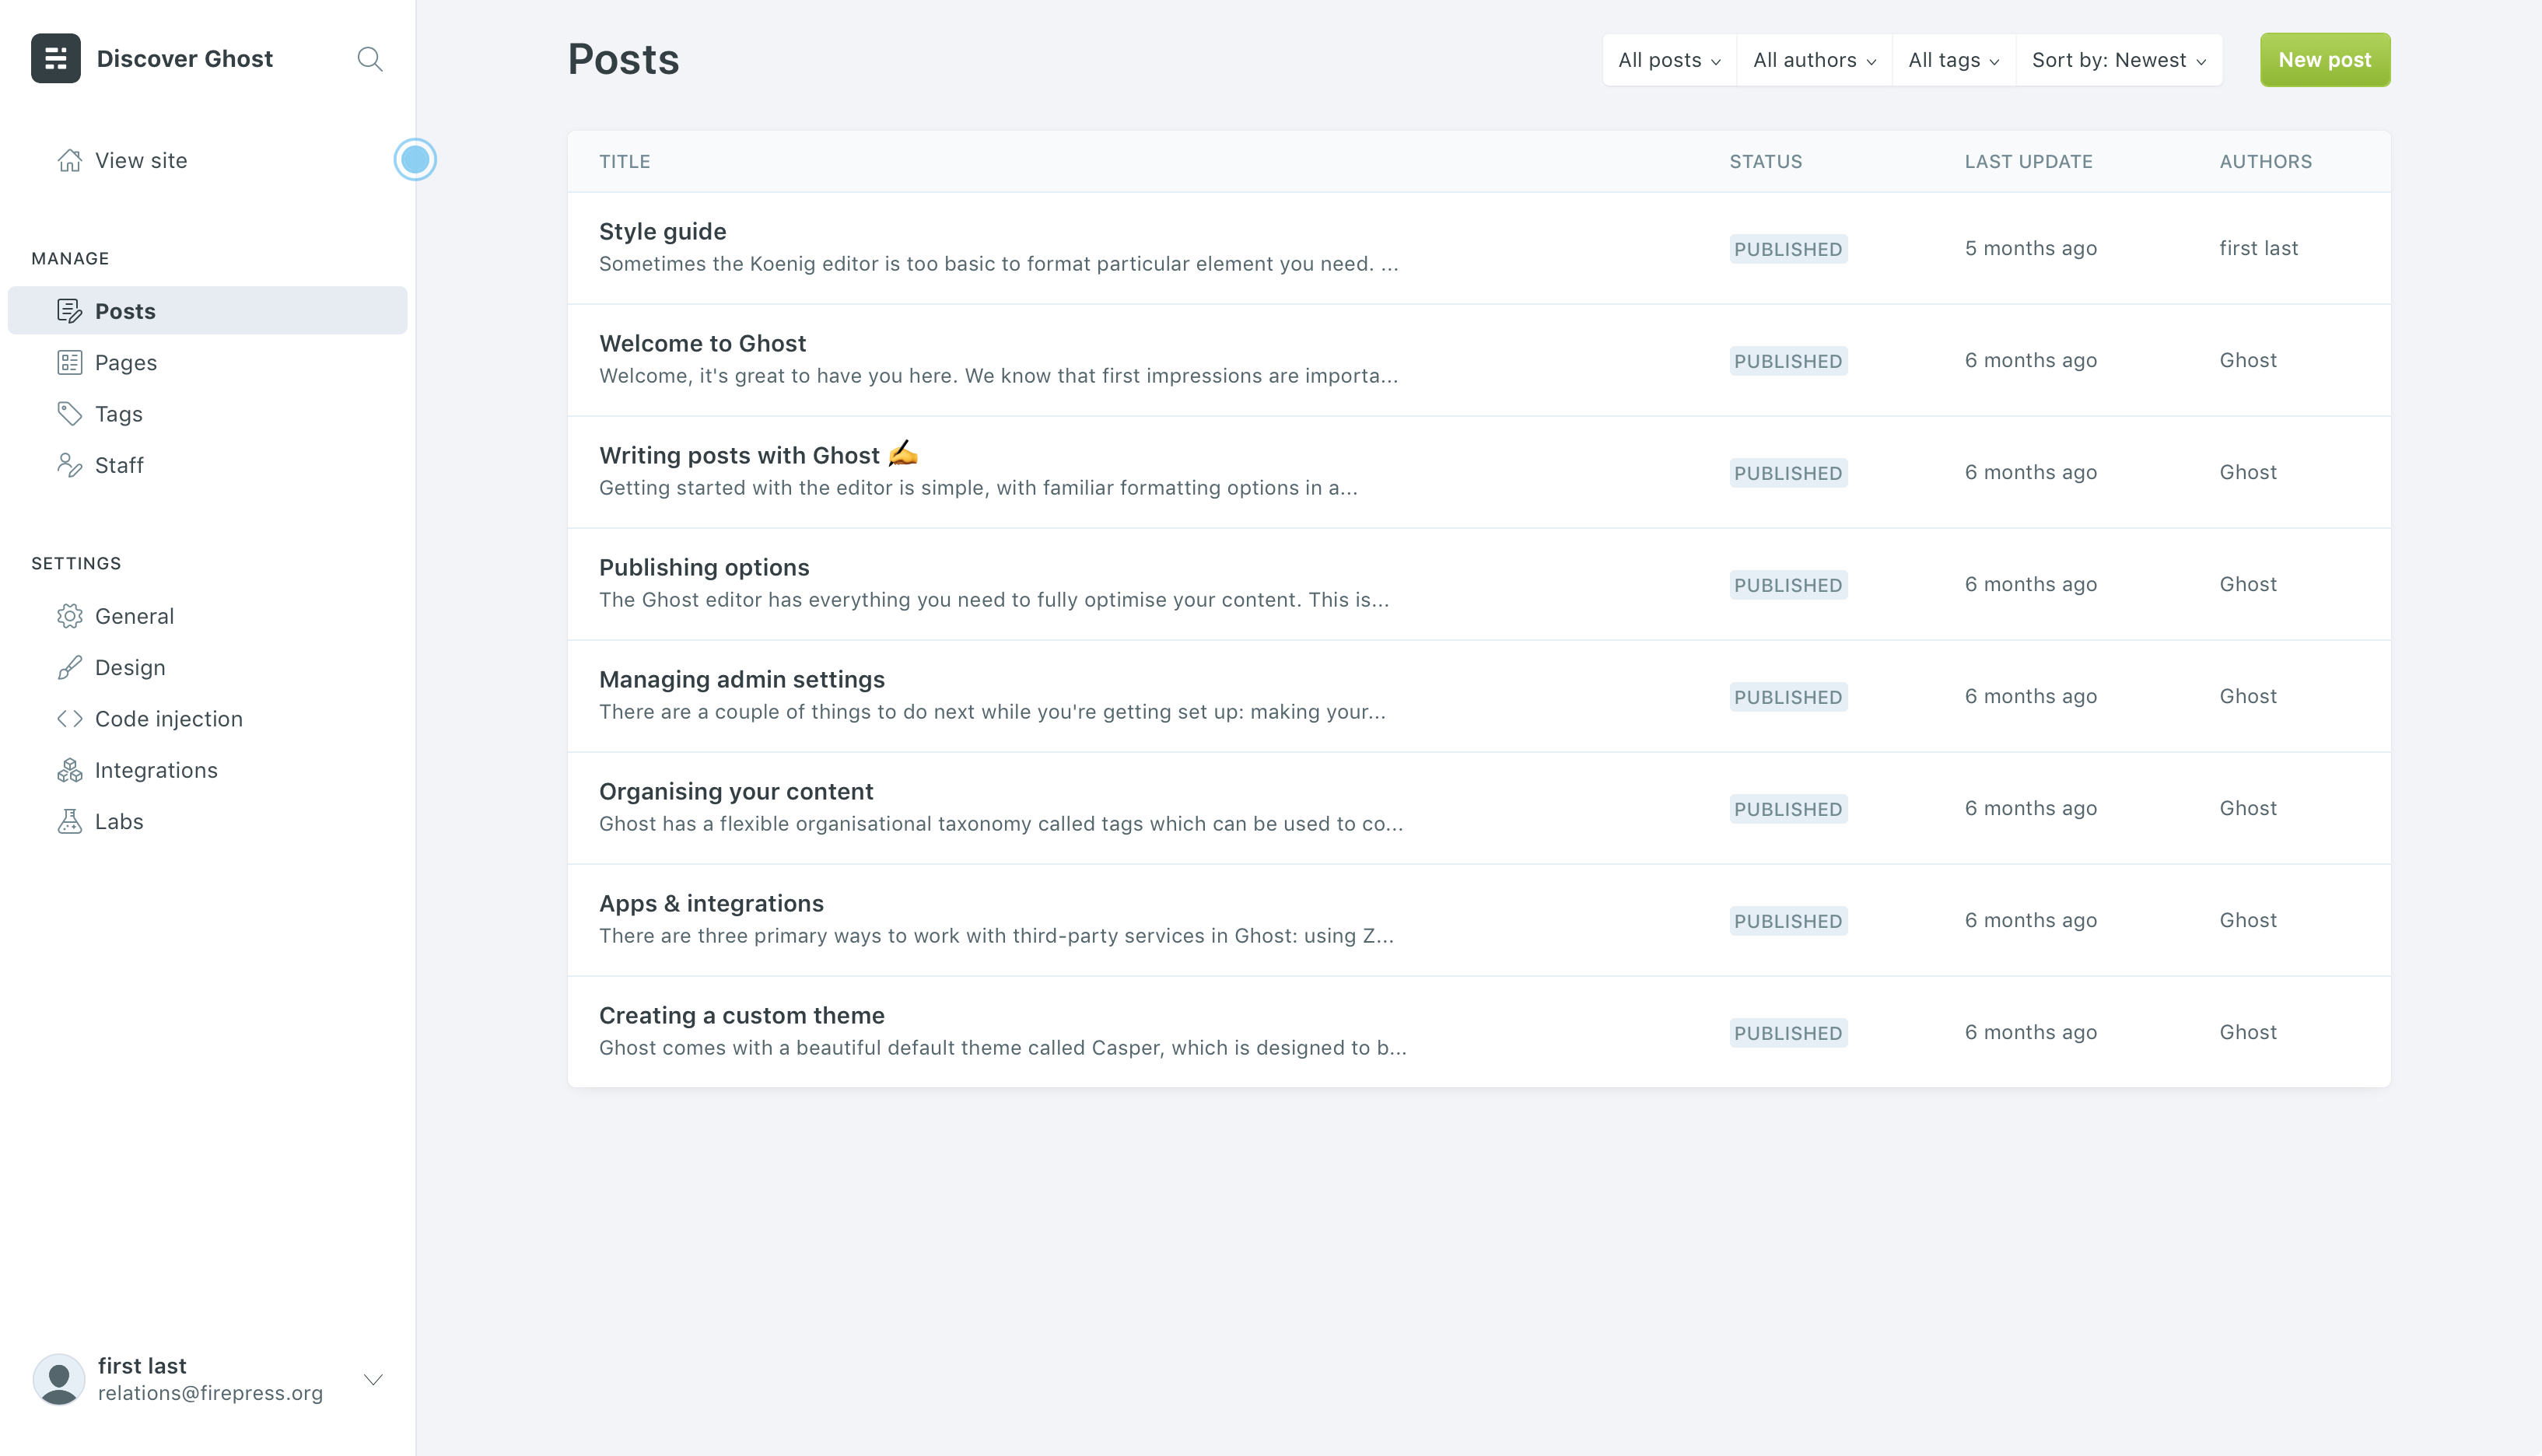This screenshot has height=1456, width=2542.
Task: Click "6 months ago" in Apps & integrations row
Action: tap(2030, 920)
